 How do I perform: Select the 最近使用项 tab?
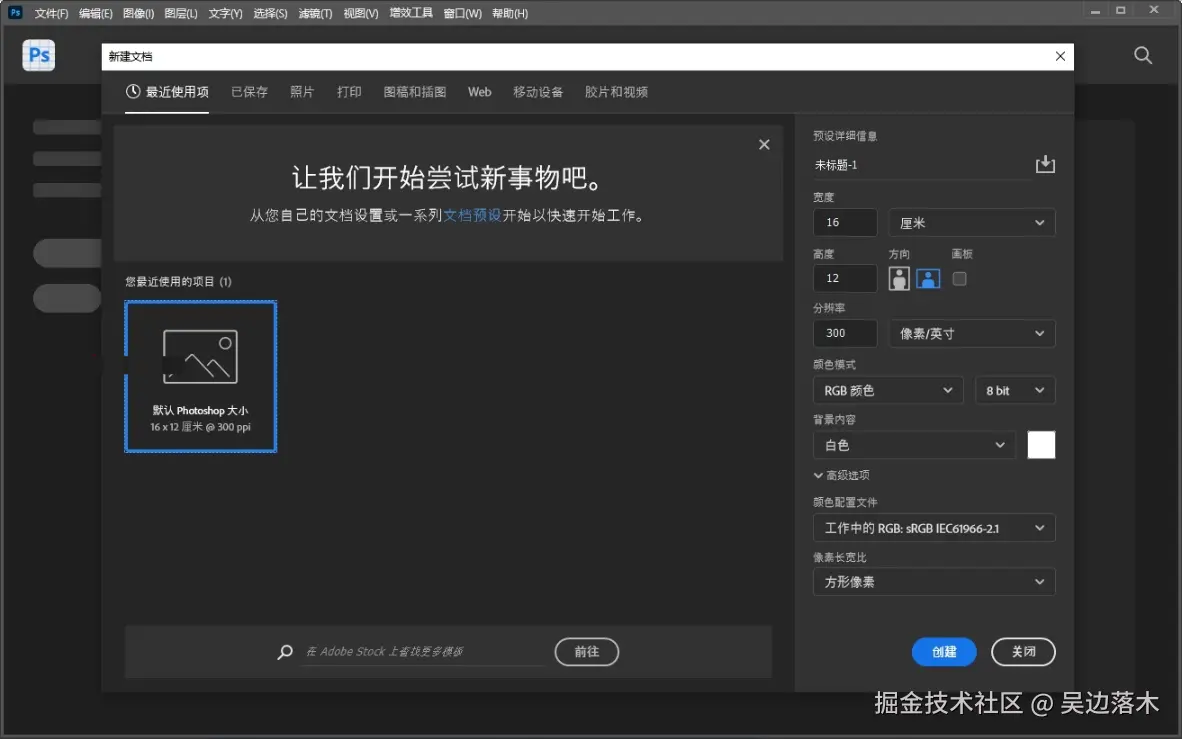(167, 92)
